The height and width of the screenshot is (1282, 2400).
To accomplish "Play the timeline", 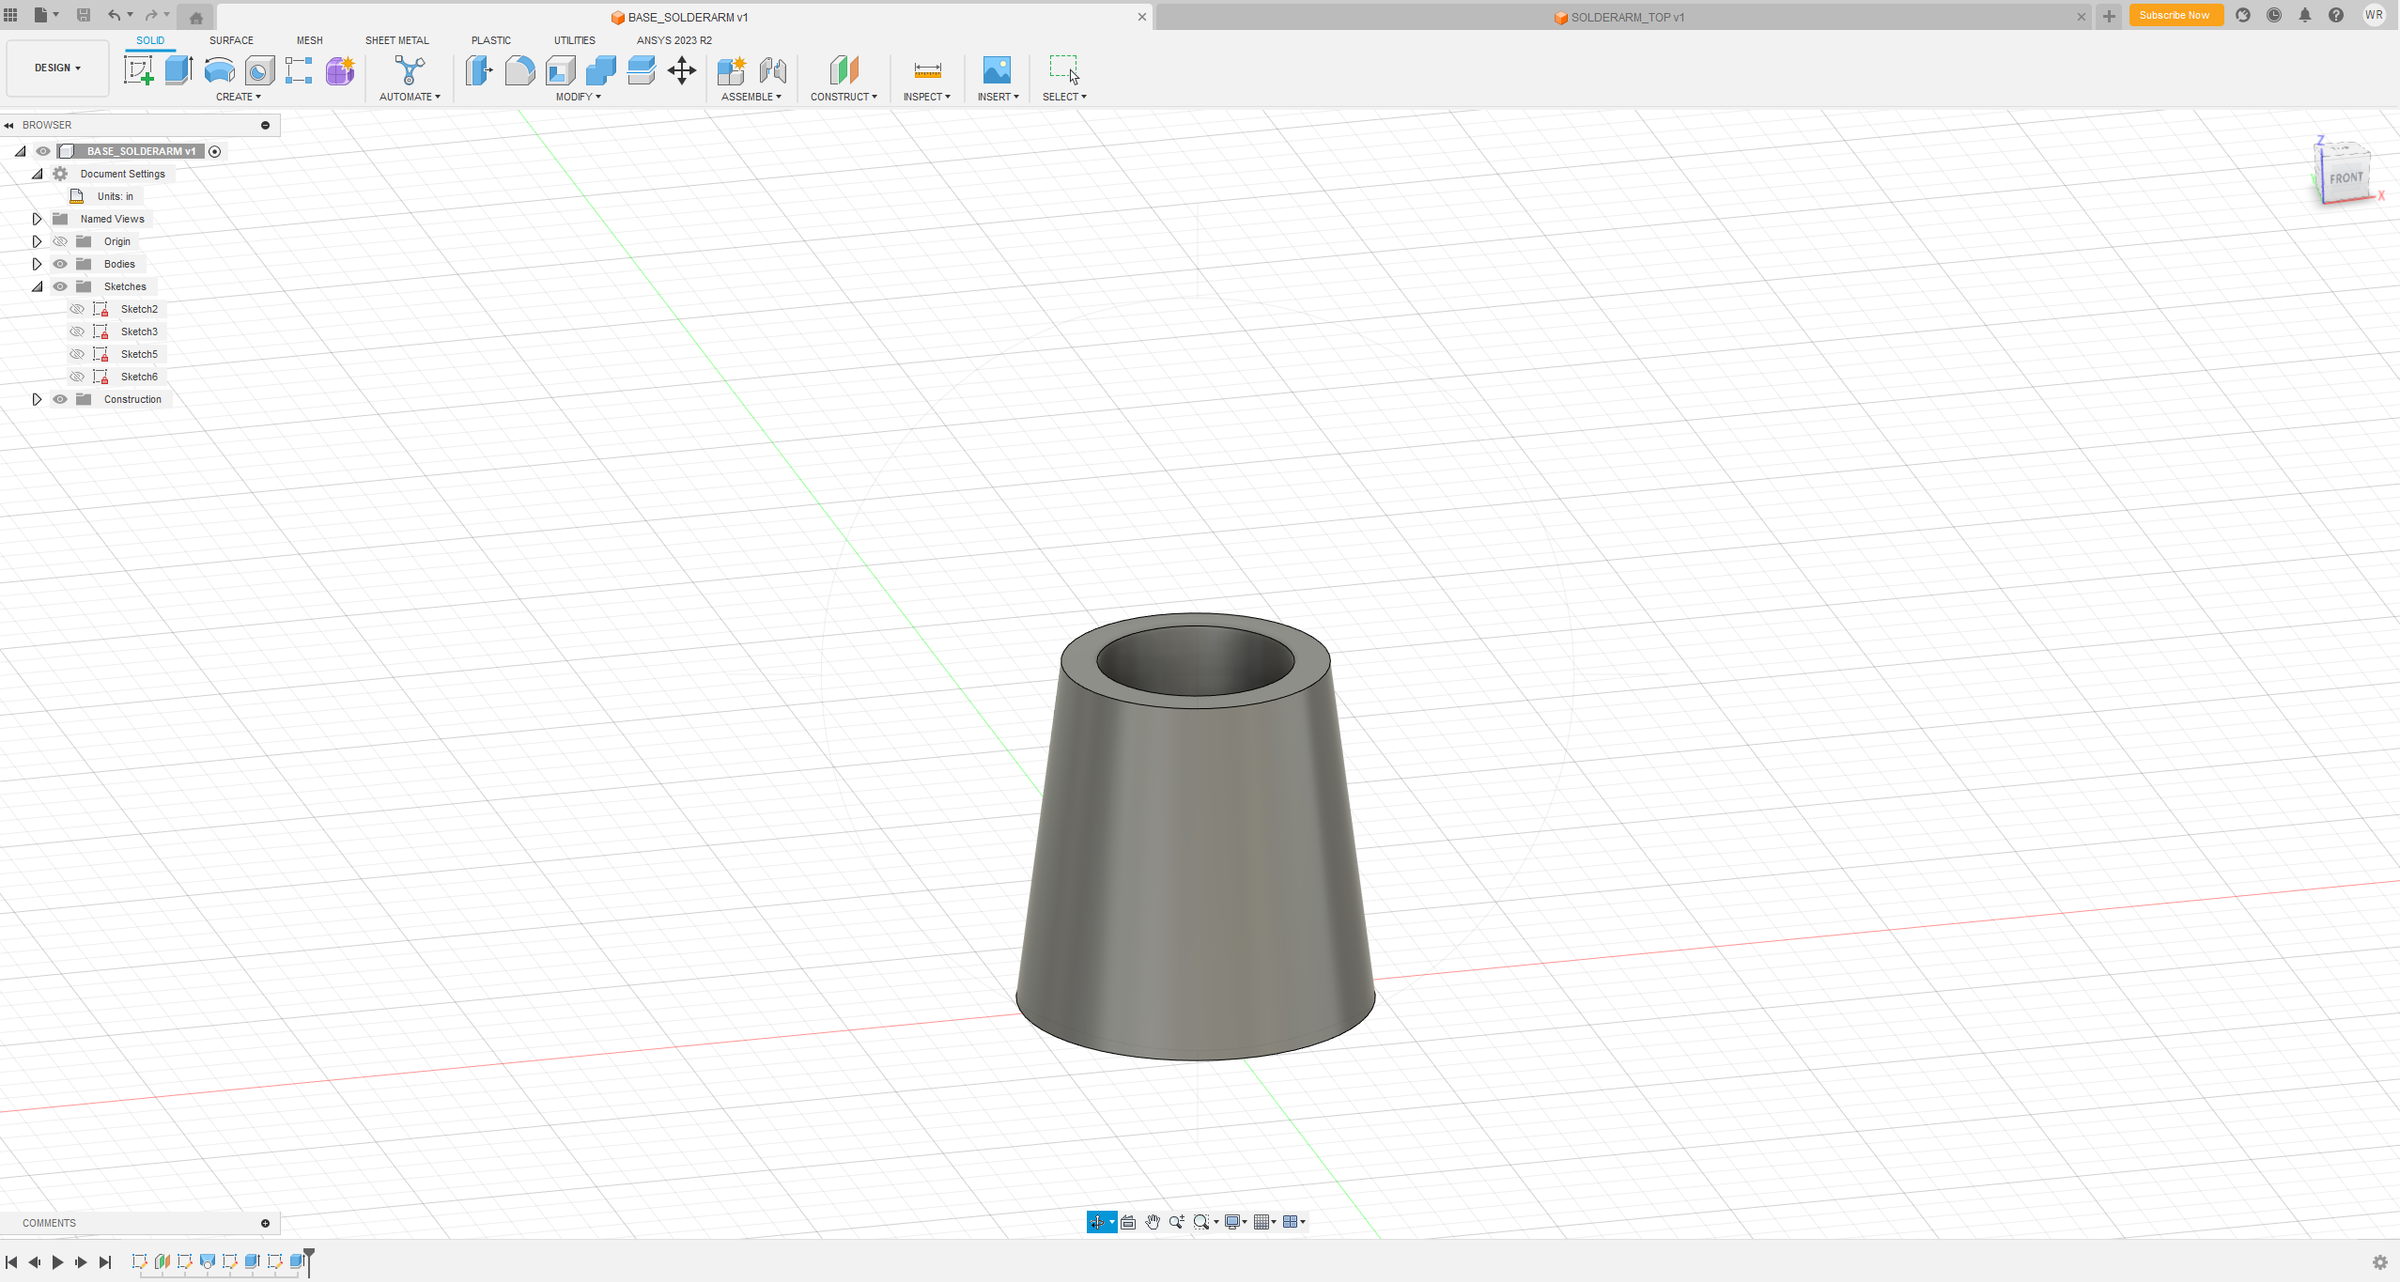I will click(57, 1262).
